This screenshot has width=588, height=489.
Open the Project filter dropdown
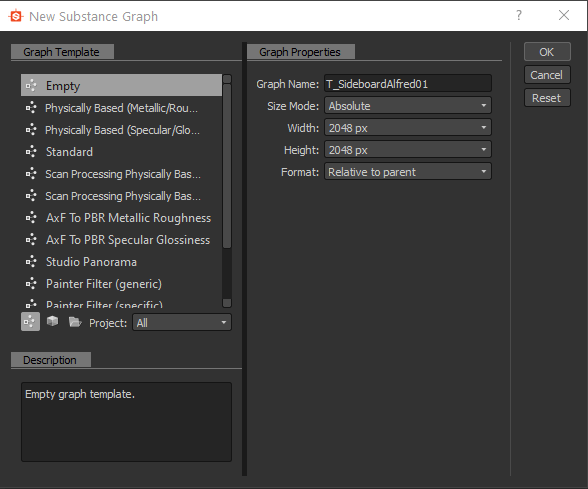tap(182, 322)
